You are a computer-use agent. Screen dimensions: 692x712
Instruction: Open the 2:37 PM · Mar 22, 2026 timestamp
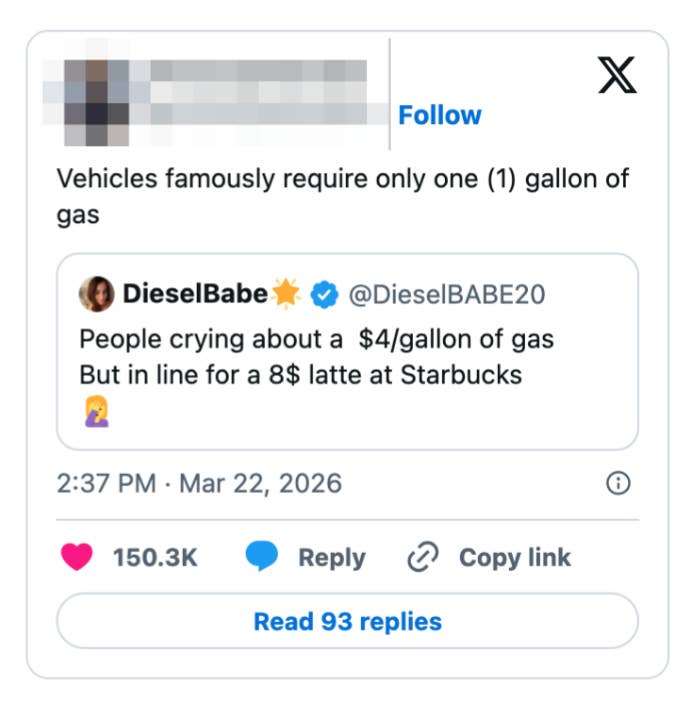click(199, 484)
